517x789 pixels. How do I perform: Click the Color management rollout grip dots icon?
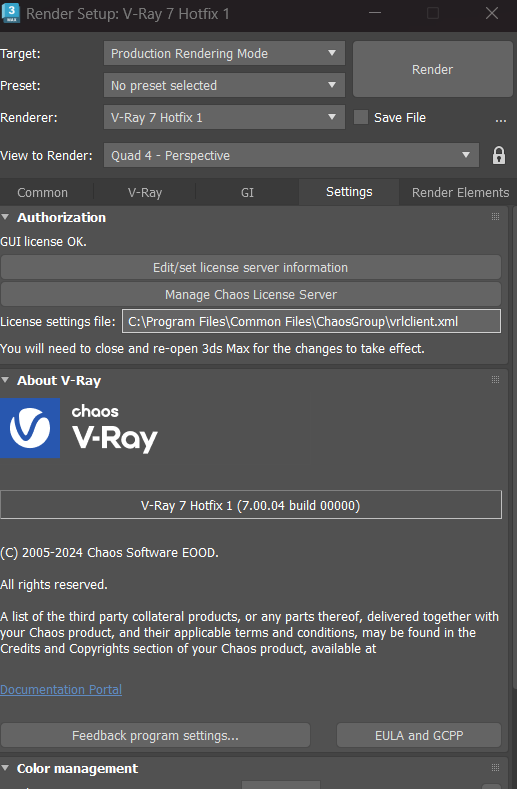495,767
